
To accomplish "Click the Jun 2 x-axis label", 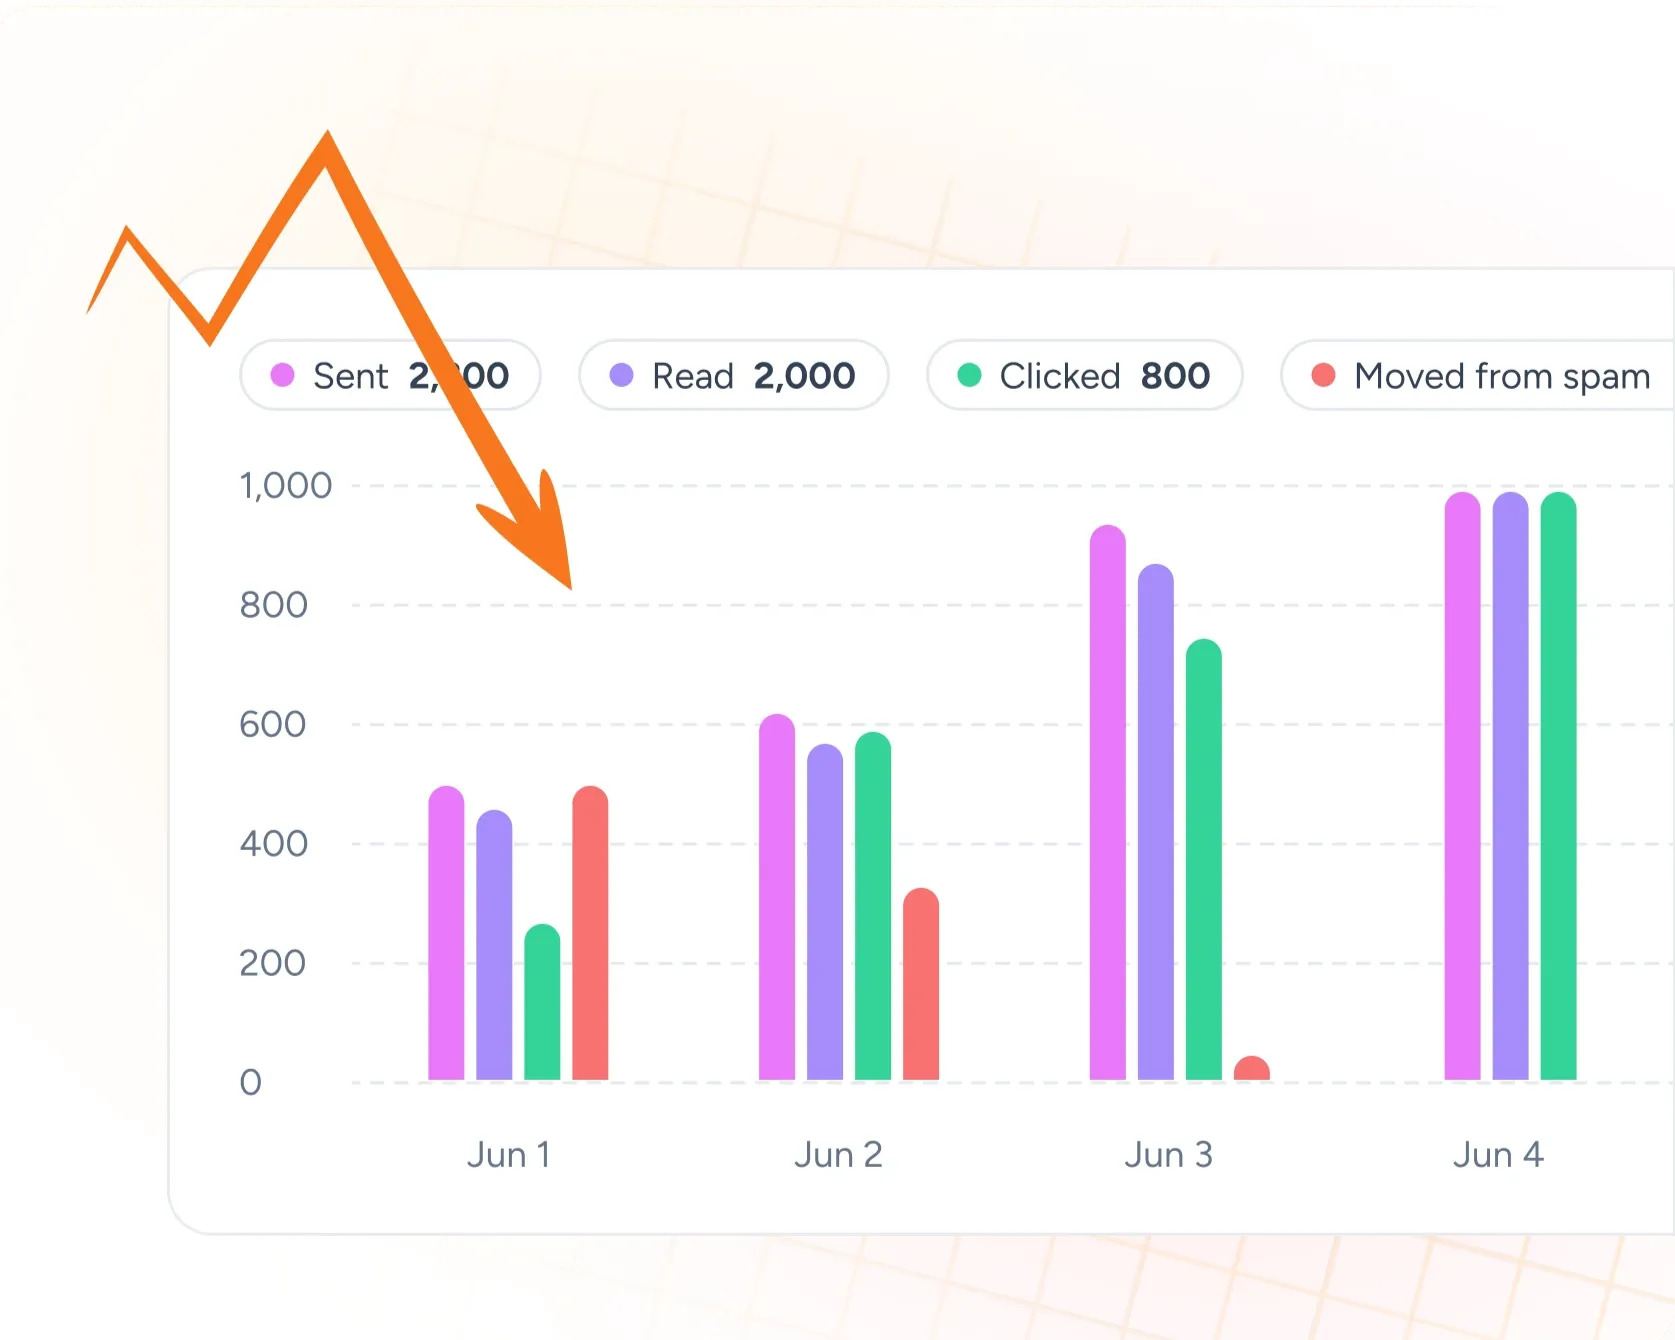I will coord(838,1155).
